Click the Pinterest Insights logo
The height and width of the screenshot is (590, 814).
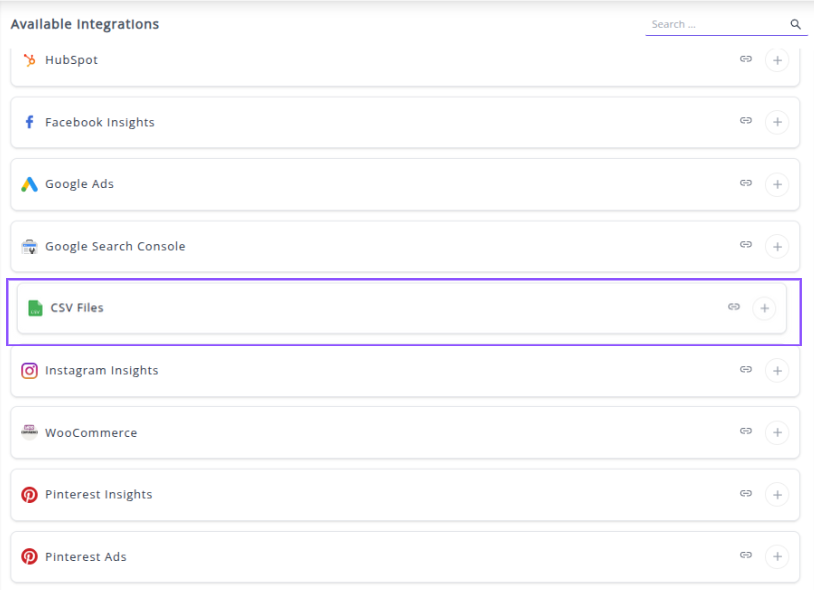coord(30,495)
